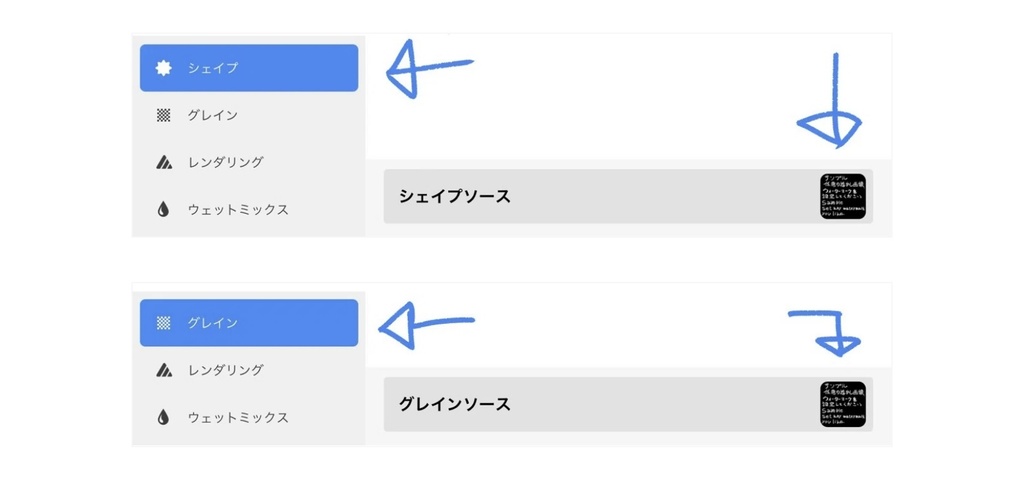Switch to the unselected グレイン tab label
Viewport: 1024px width, 489px height.
point(213,115)
